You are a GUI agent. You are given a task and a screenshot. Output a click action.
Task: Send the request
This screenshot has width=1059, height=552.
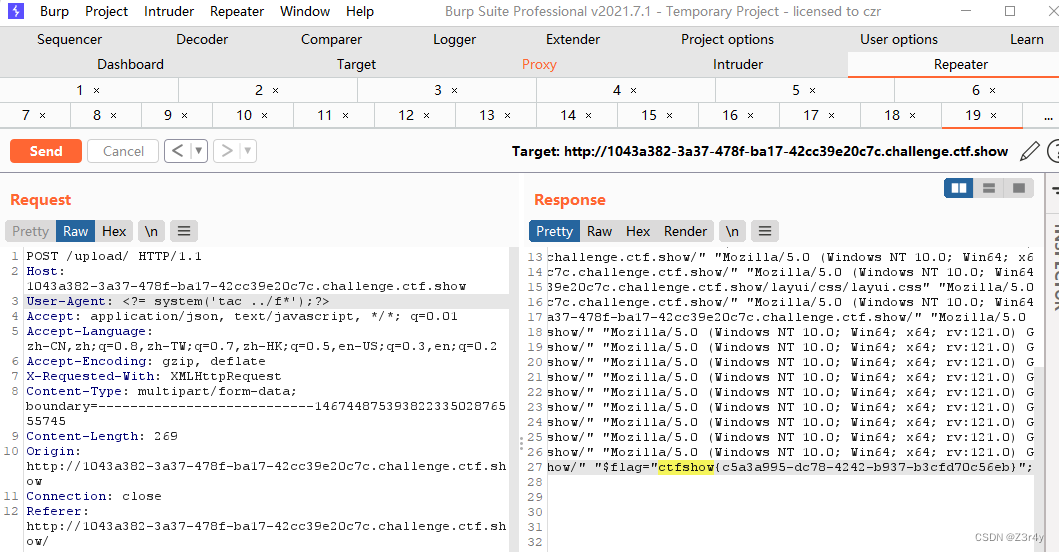tap(46, 151)
